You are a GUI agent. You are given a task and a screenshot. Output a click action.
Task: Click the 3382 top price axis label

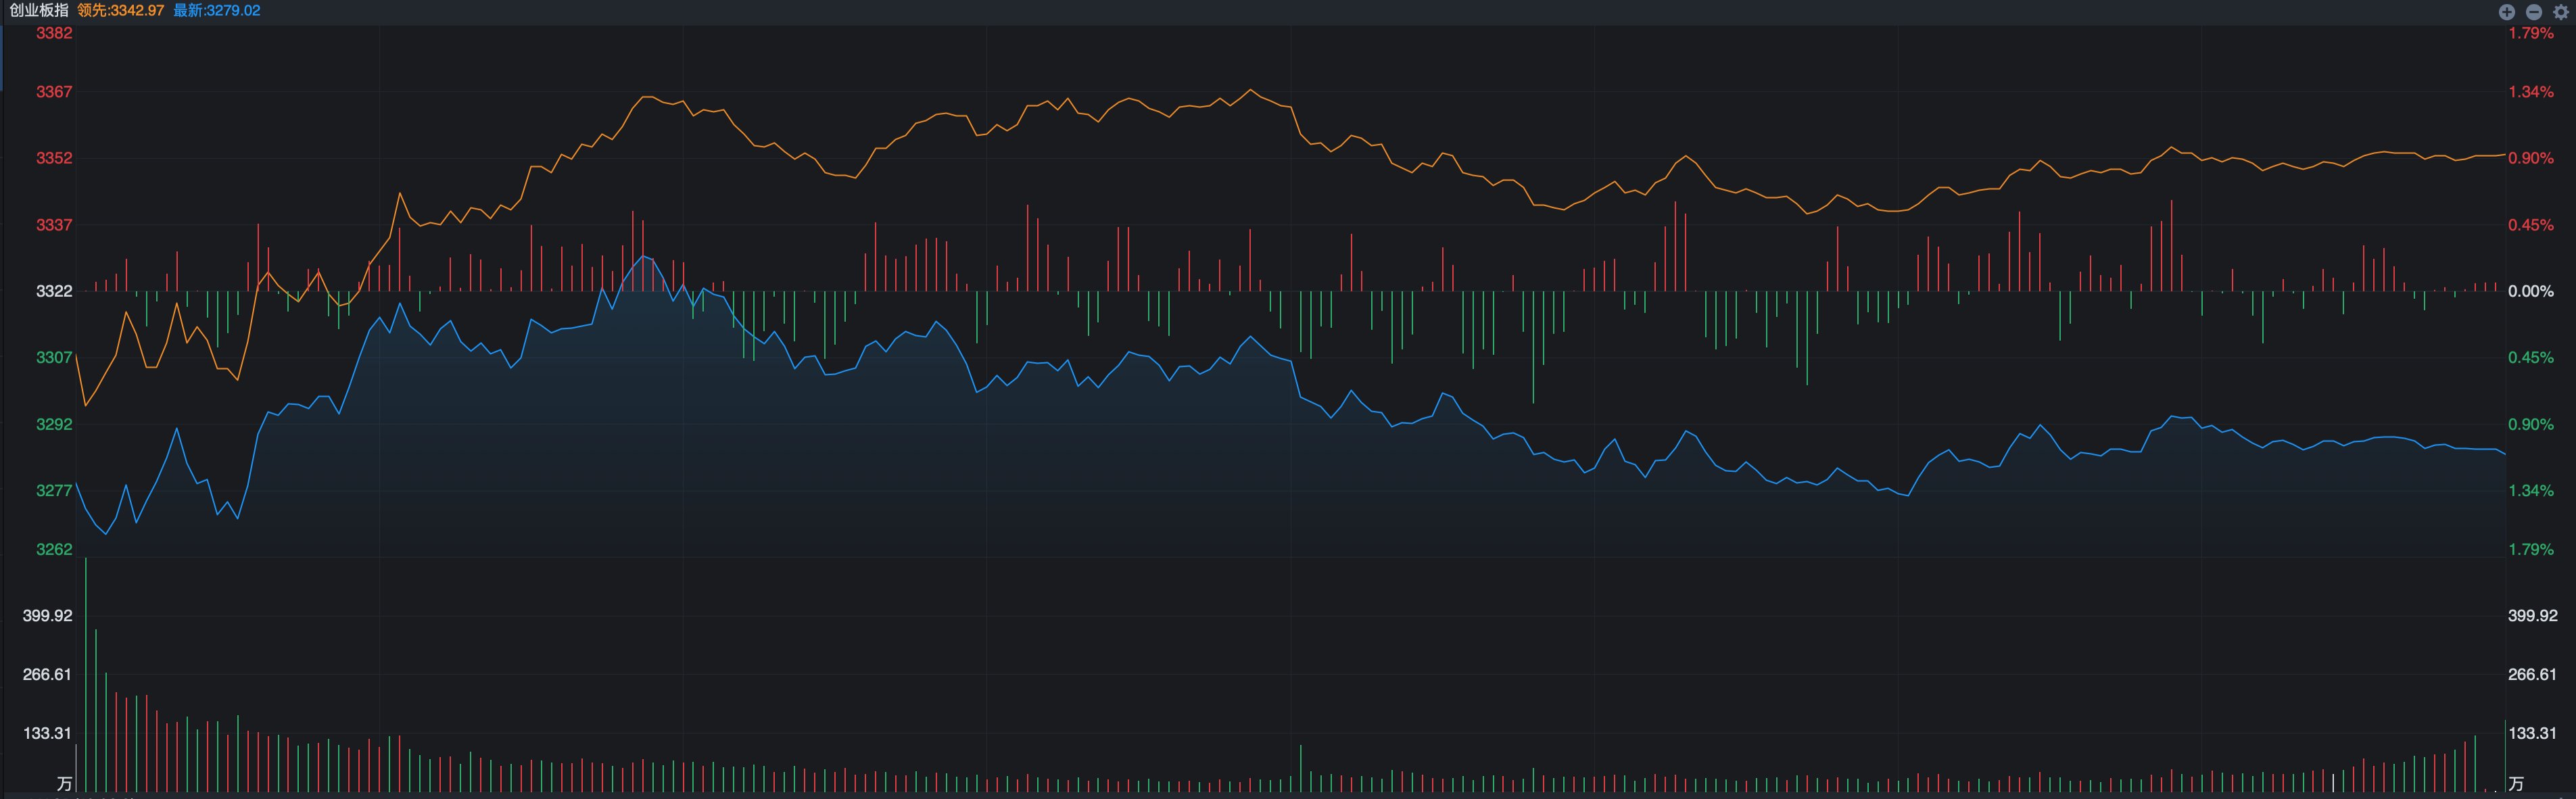tap(54, 33)
